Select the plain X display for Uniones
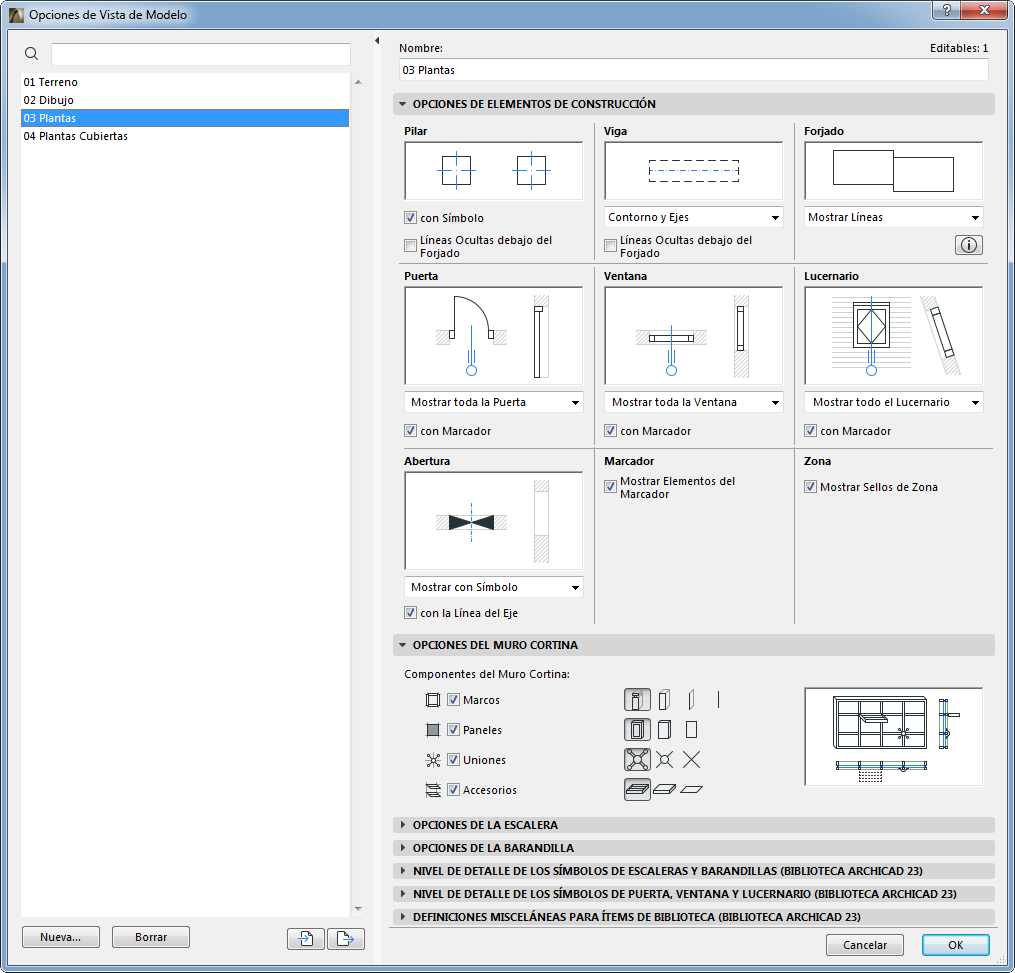 pyautogui.click(x=692, y=759)
